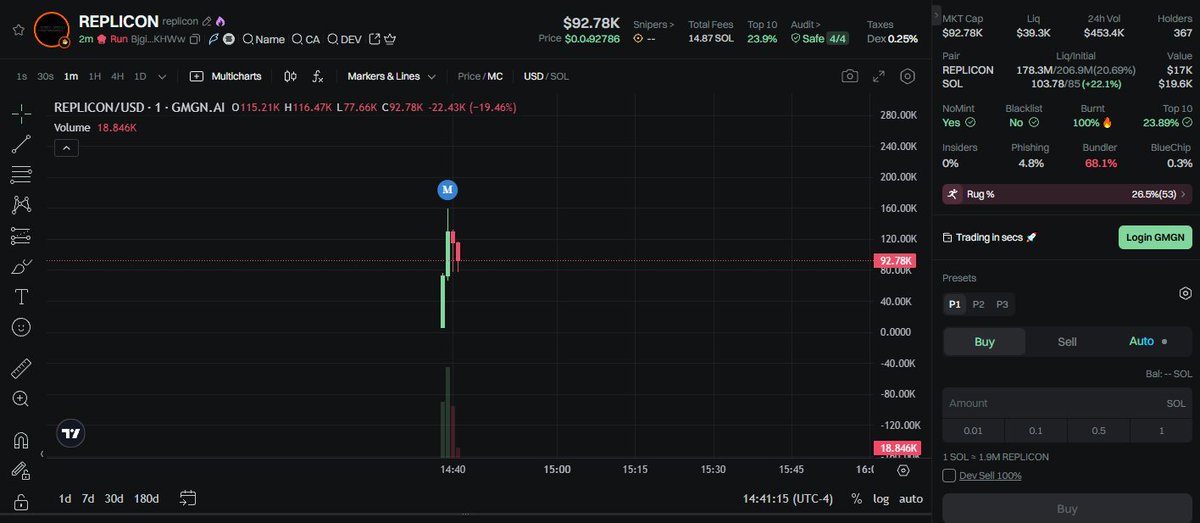
Task: Open the external share link icon
Action: tap(375, 39)
